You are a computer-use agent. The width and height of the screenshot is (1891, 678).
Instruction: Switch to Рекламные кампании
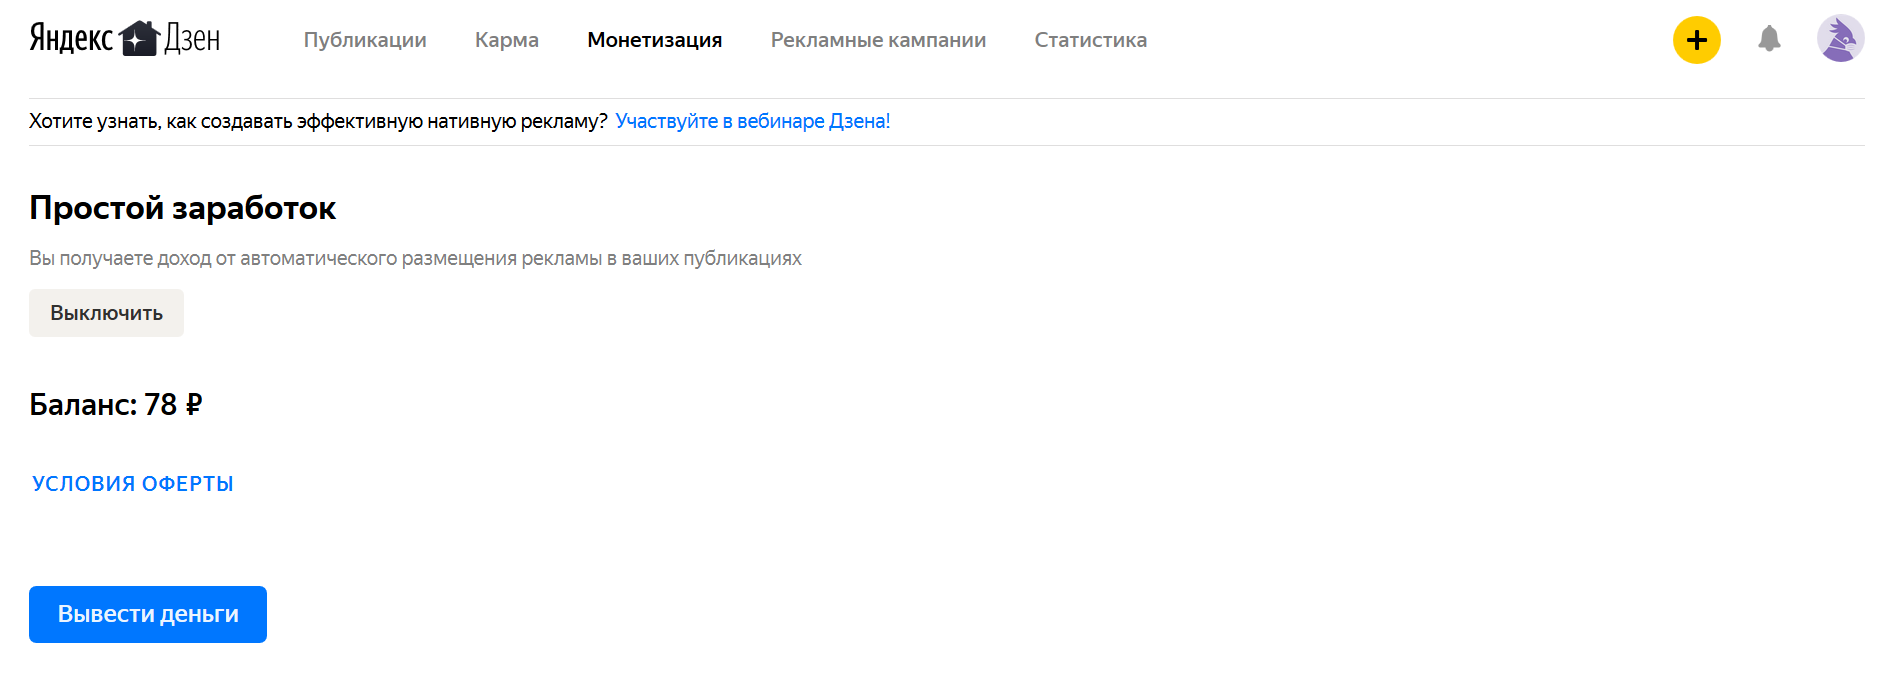[x=878, y=40]
